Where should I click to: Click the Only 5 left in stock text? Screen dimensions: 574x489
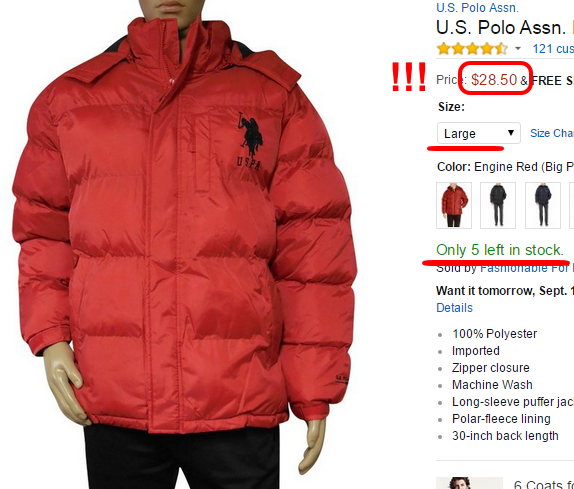(500, 250)
